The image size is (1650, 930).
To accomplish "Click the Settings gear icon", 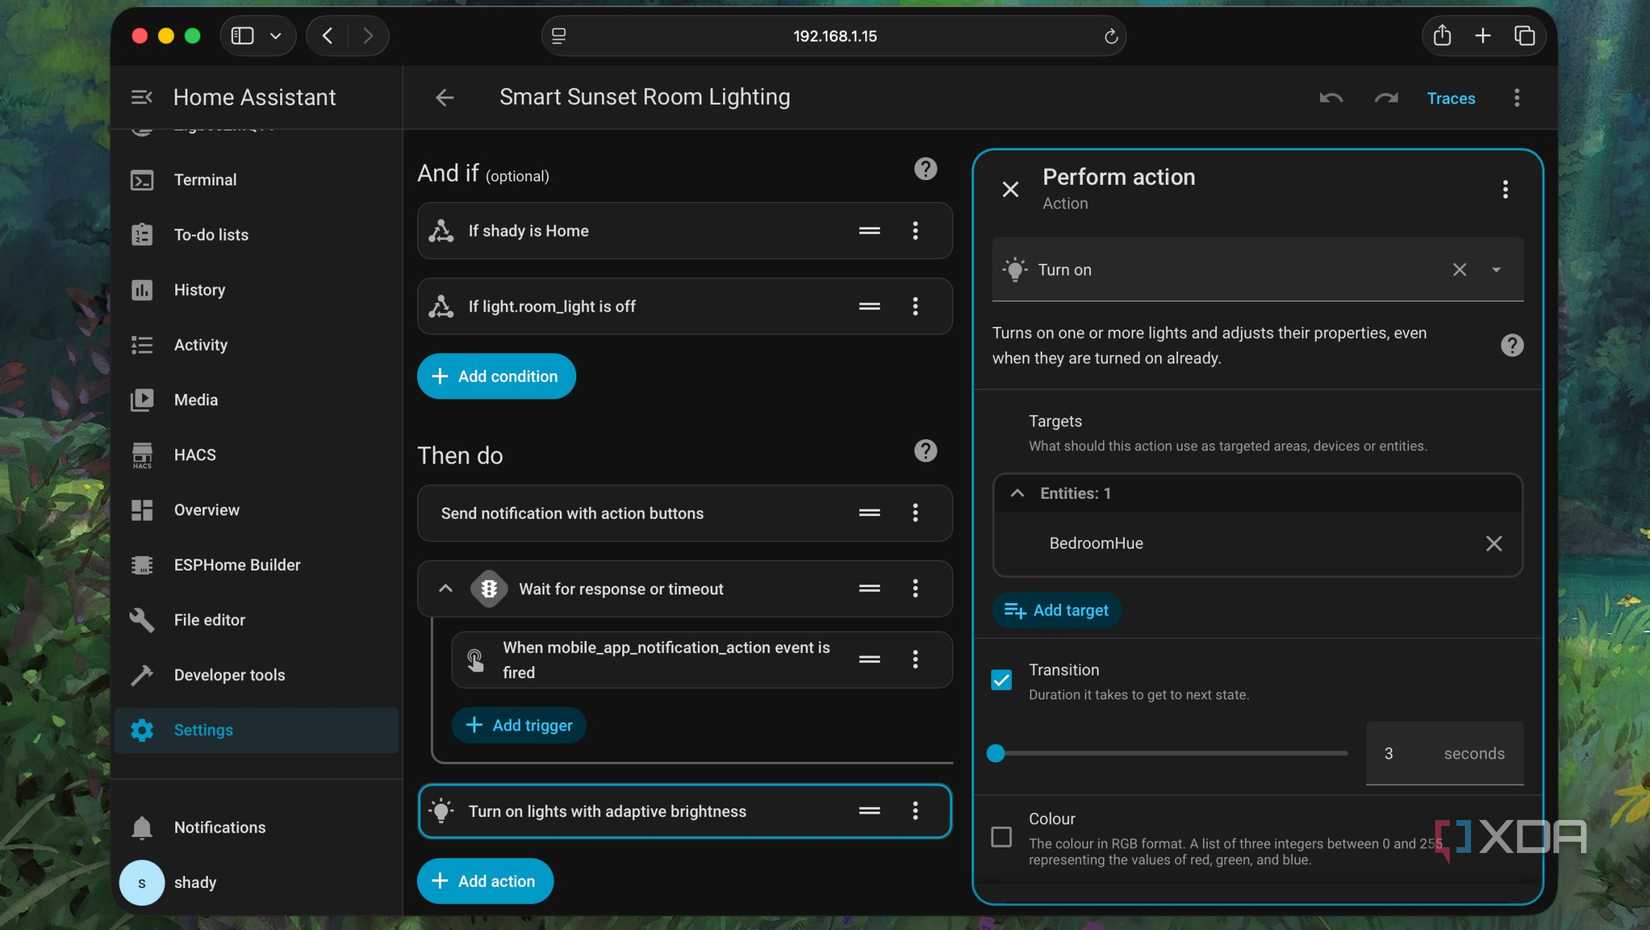I will (142, 730).
